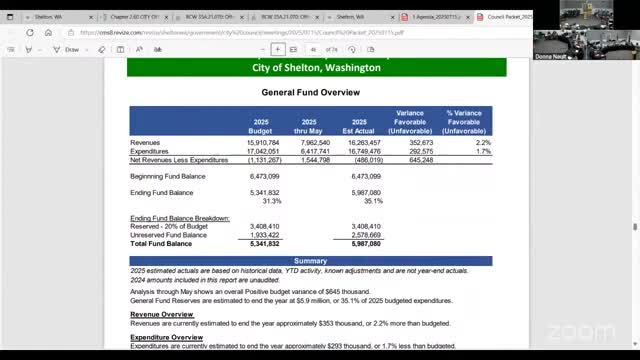This screenshot has width=640, height=360.
Task: Select the top Zoom participant video
Action: pyautogui.click(x=586, y=15)
